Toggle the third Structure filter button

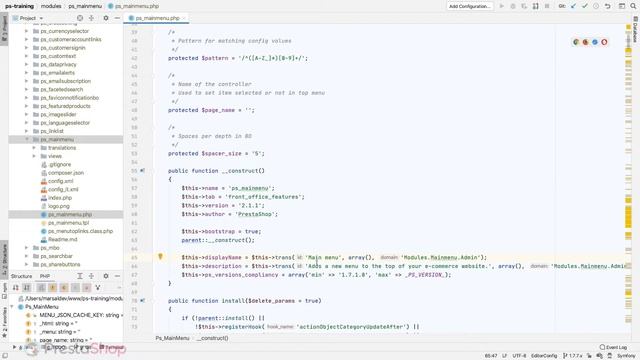click(41, 288)
